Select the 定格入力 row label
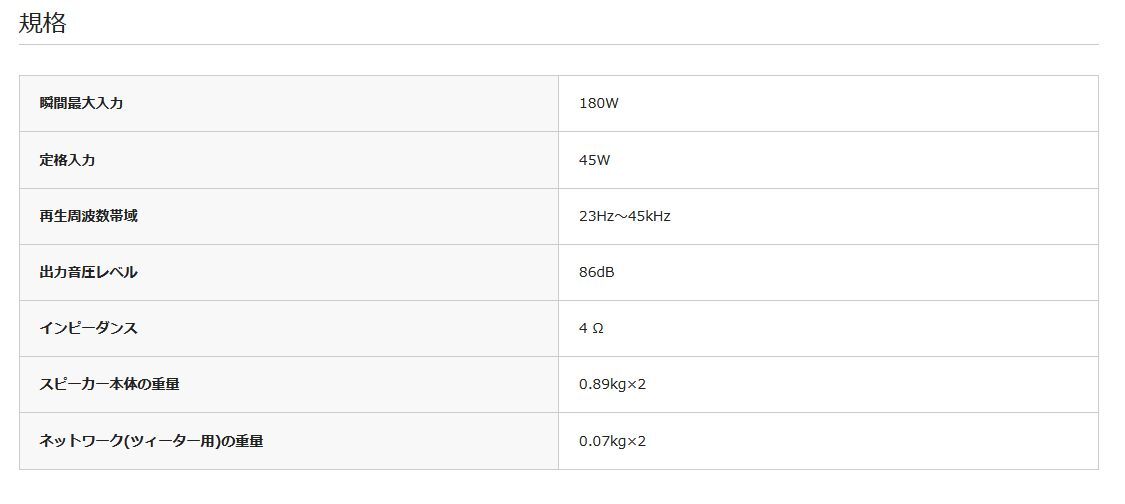The width and height of the screenshot is (1125, 504). pyautogui.click(x=68, y=160)
